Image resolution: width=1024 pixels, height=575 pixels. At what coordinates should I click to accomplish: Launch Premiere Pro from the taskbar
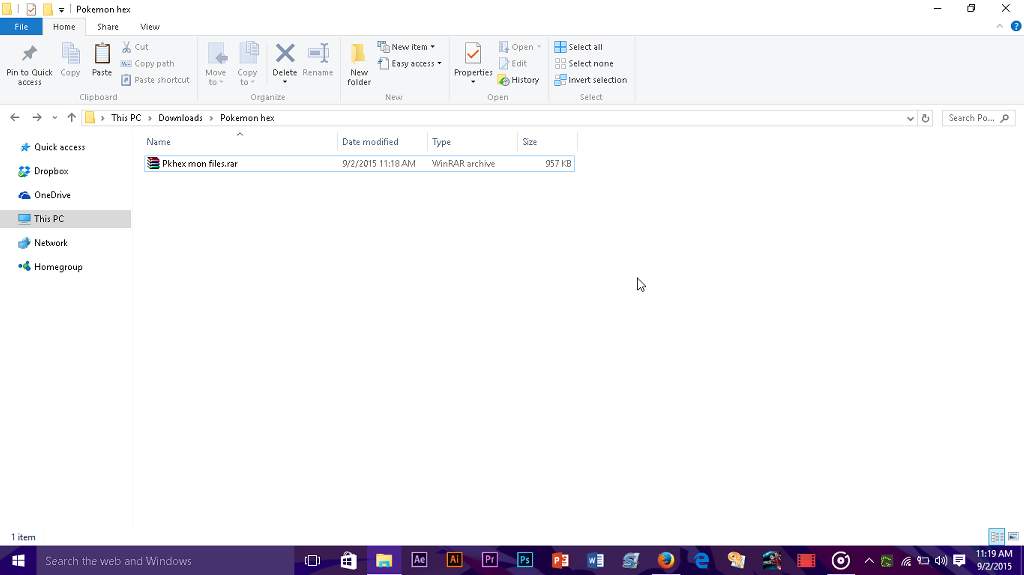pos(490,561)
